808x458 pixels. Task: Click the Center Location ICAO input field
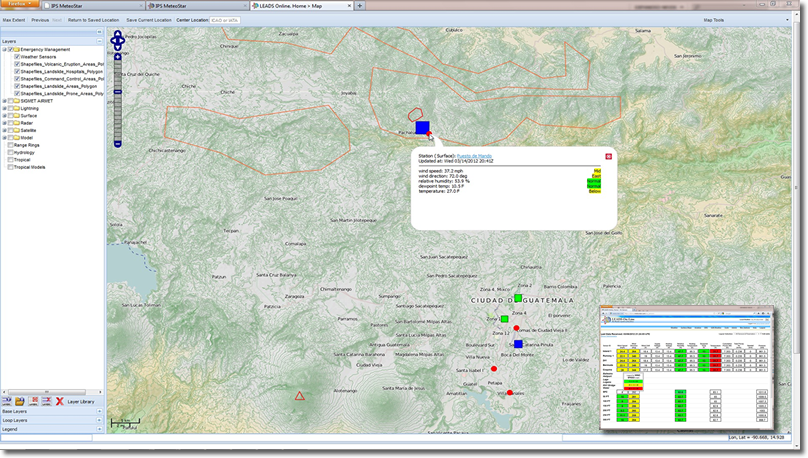tap(225, 20)
